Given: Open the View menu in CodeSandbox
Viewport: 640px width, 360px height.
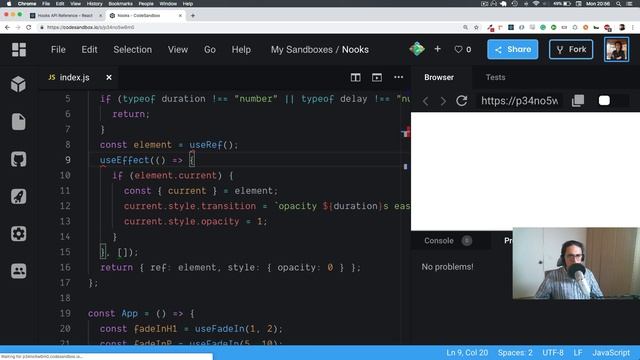Looking at the screenshot, I should tap(178, 49).
